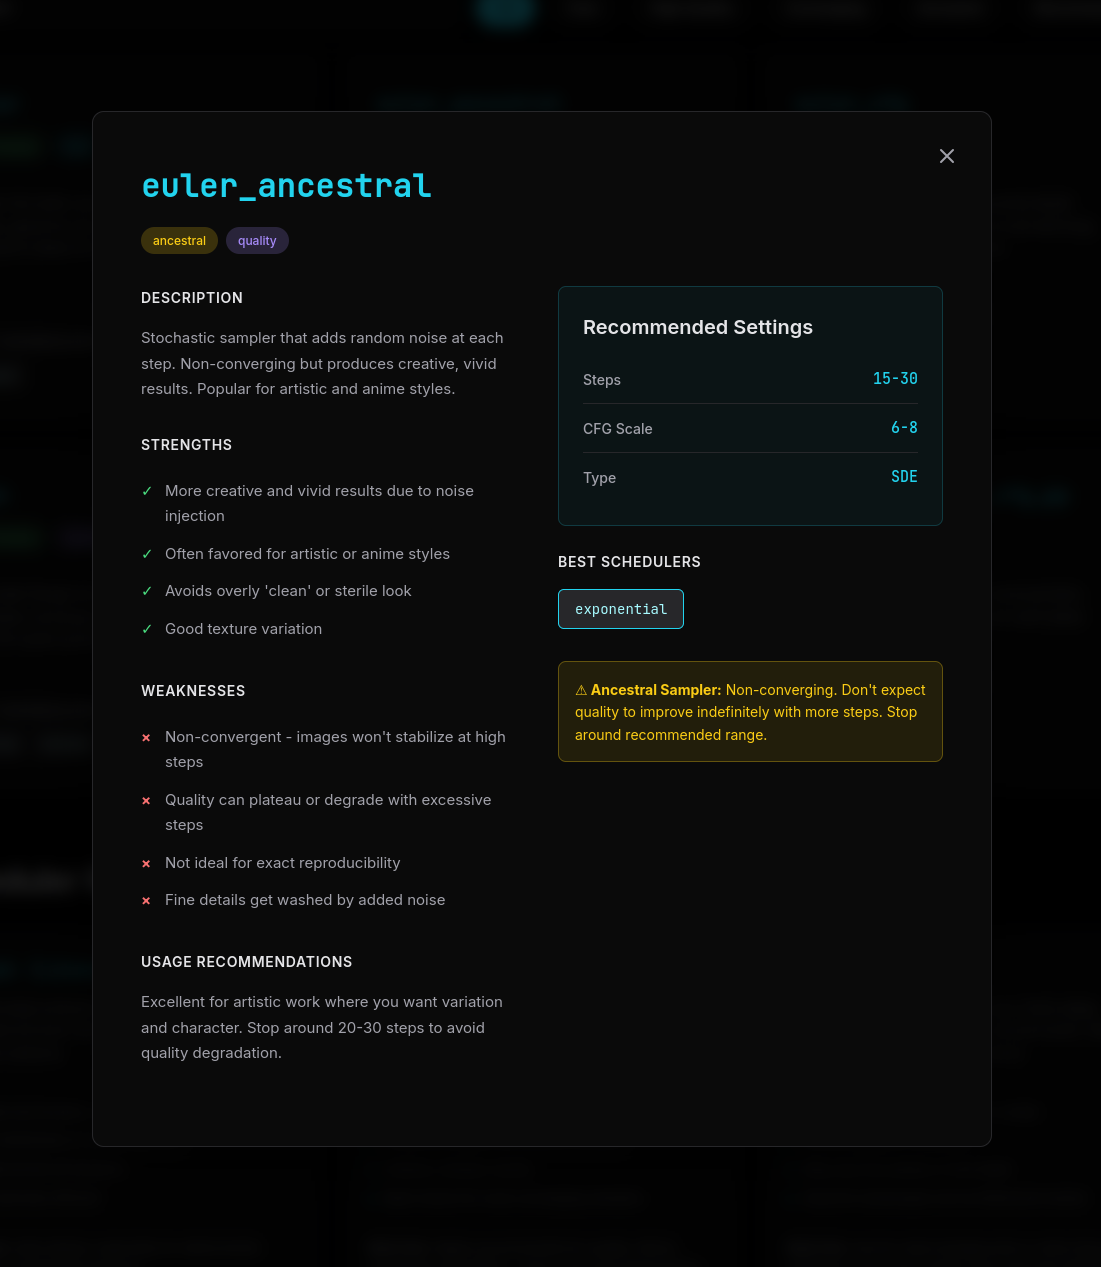Click the warning triangle in the Ancestral Sampler notice
The image size is (1101, 1267).
click(x=581, y=689)
